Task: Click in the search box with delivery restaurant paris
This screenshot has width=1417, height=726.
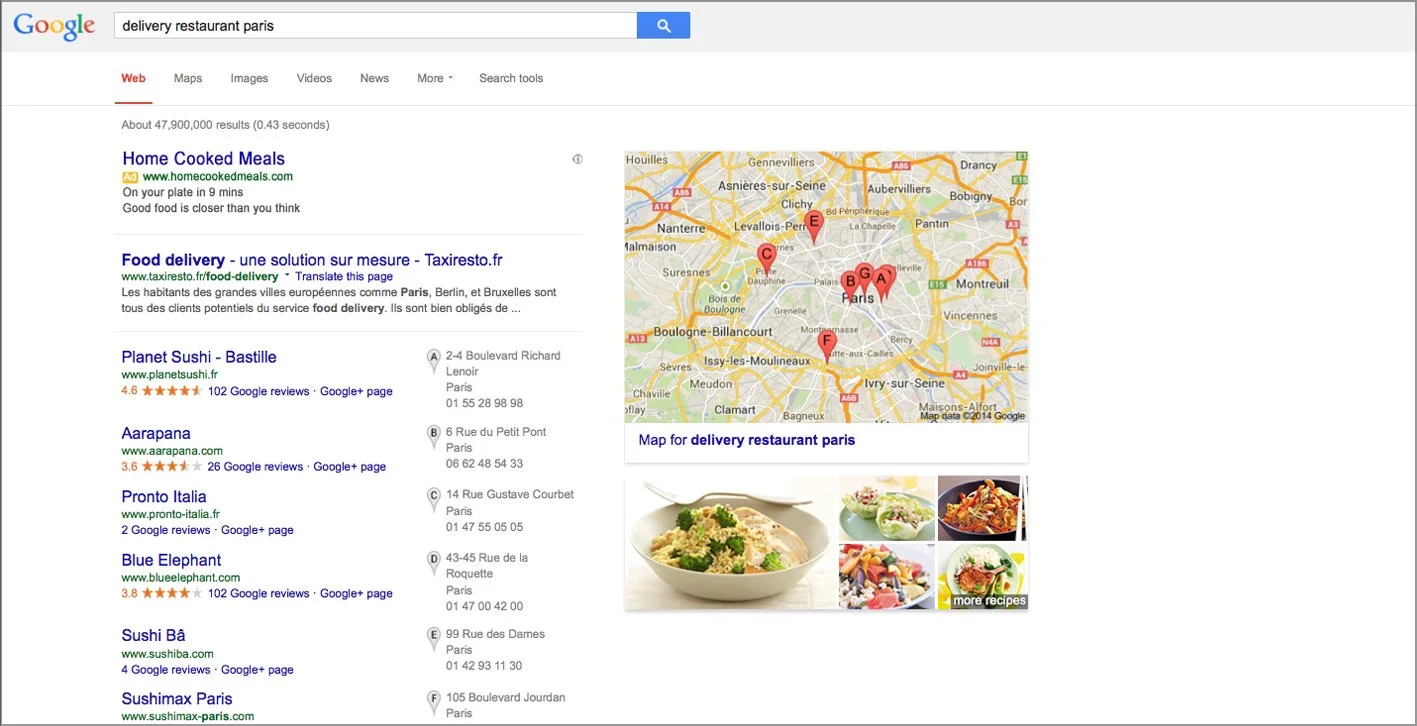Action: [x=375, y=26]
